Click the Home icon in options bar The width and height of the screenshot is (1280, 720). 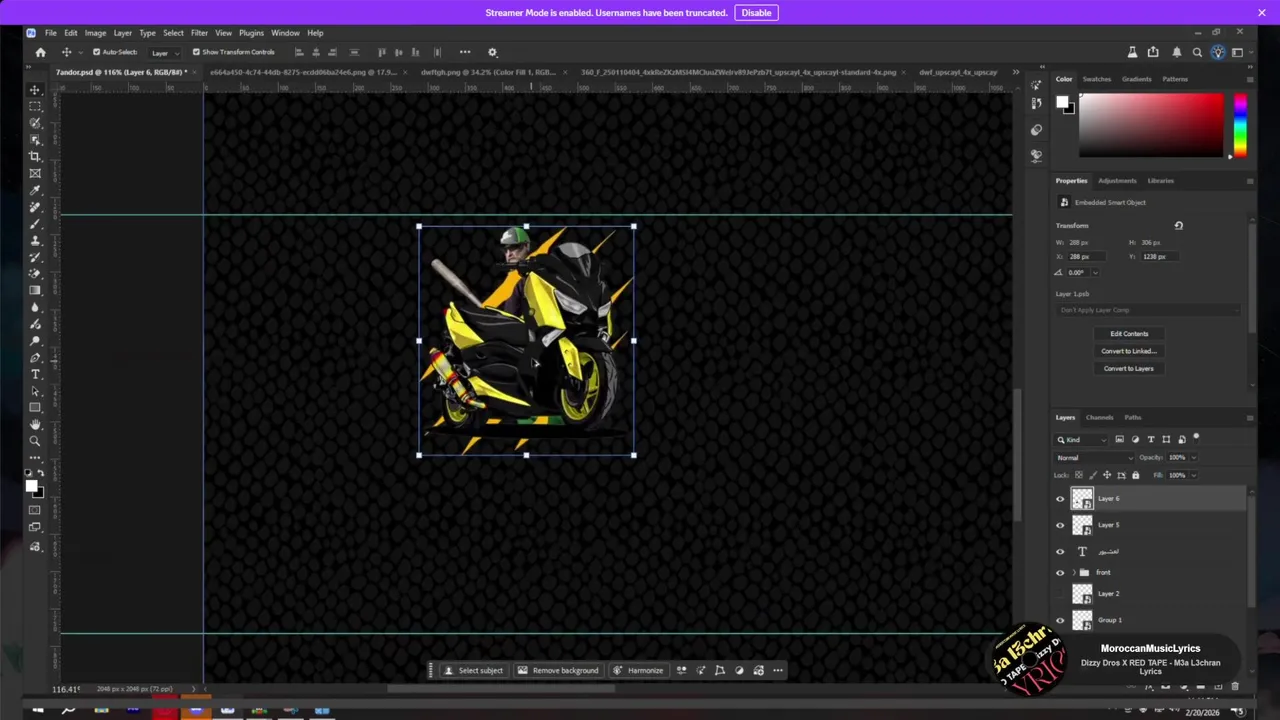pos(40,52)
